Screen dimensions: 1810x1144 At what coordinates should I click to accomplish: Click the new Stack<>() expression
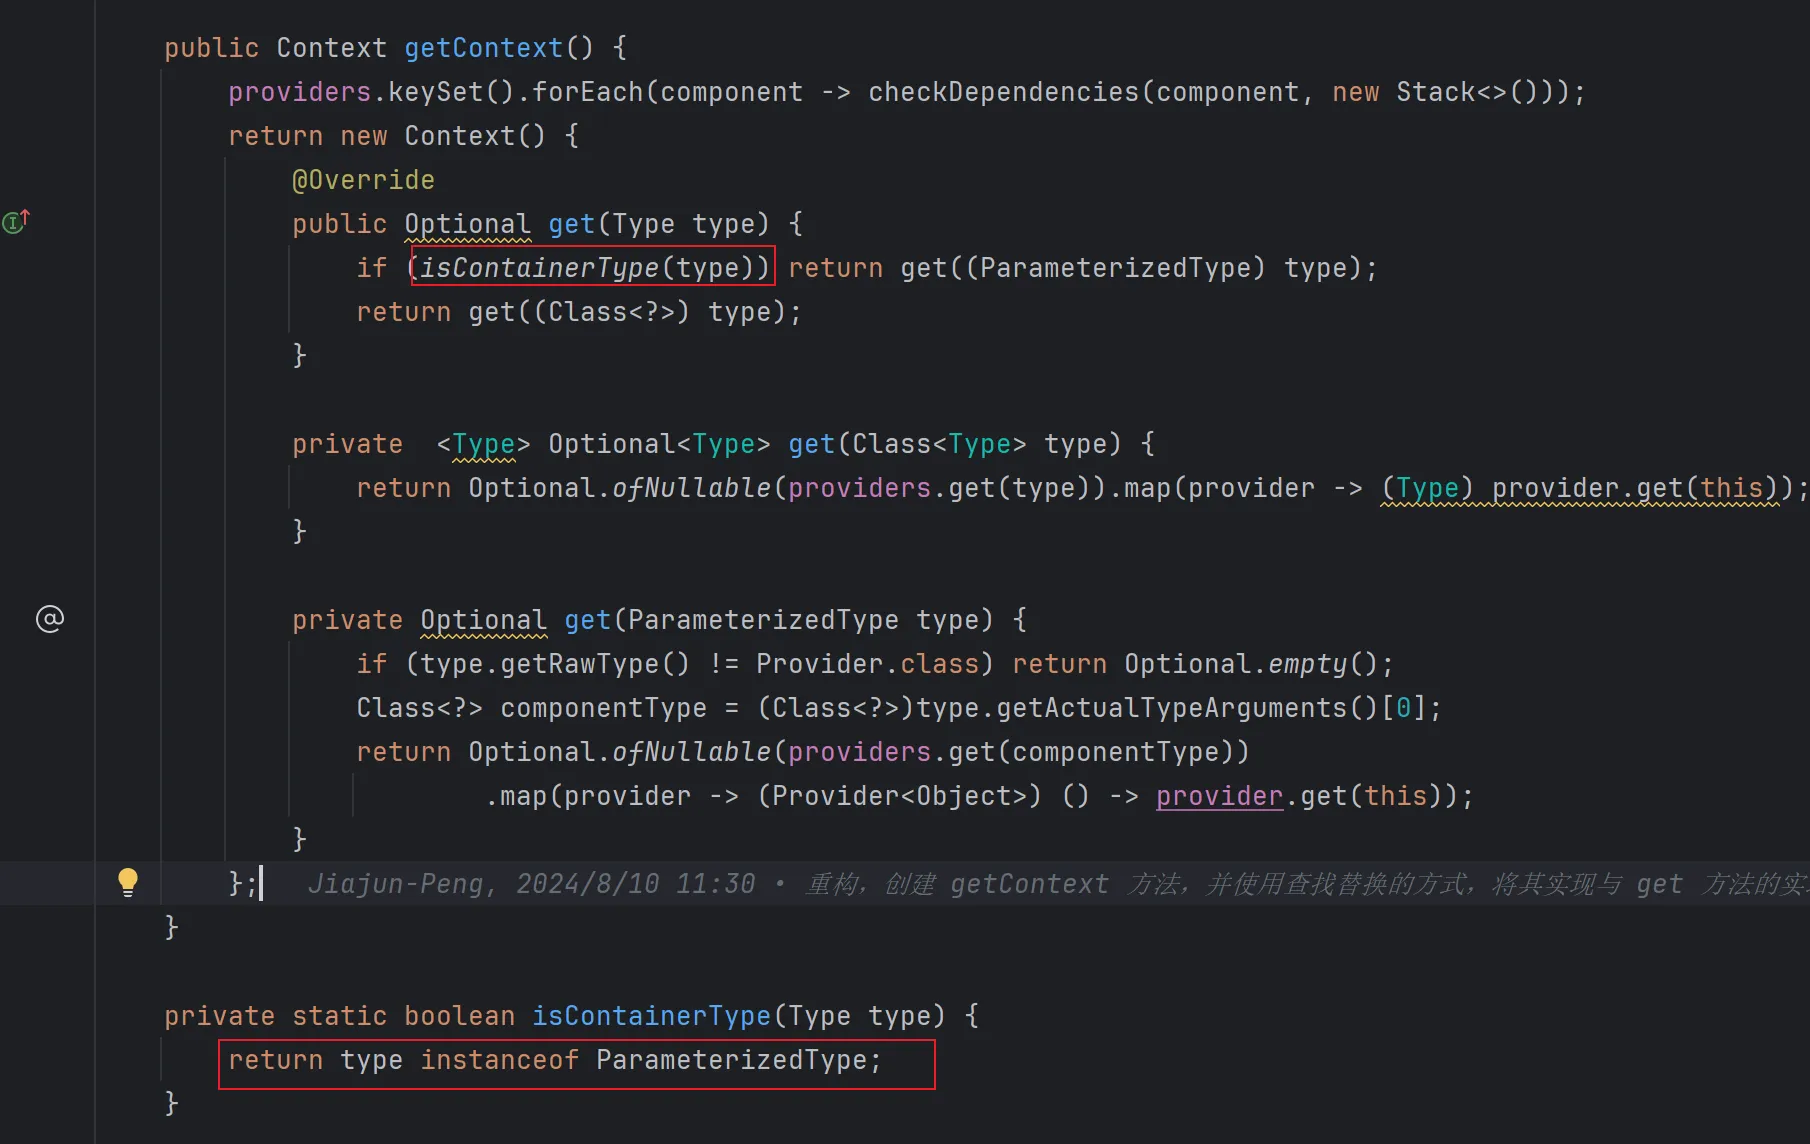(1435, 91)
